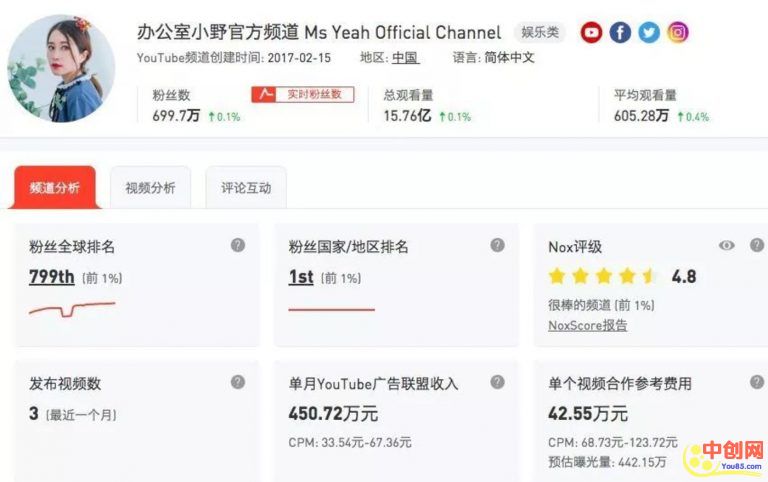Switch to the 视频分析 tab
Screen dimensions: 768x482
150,188
